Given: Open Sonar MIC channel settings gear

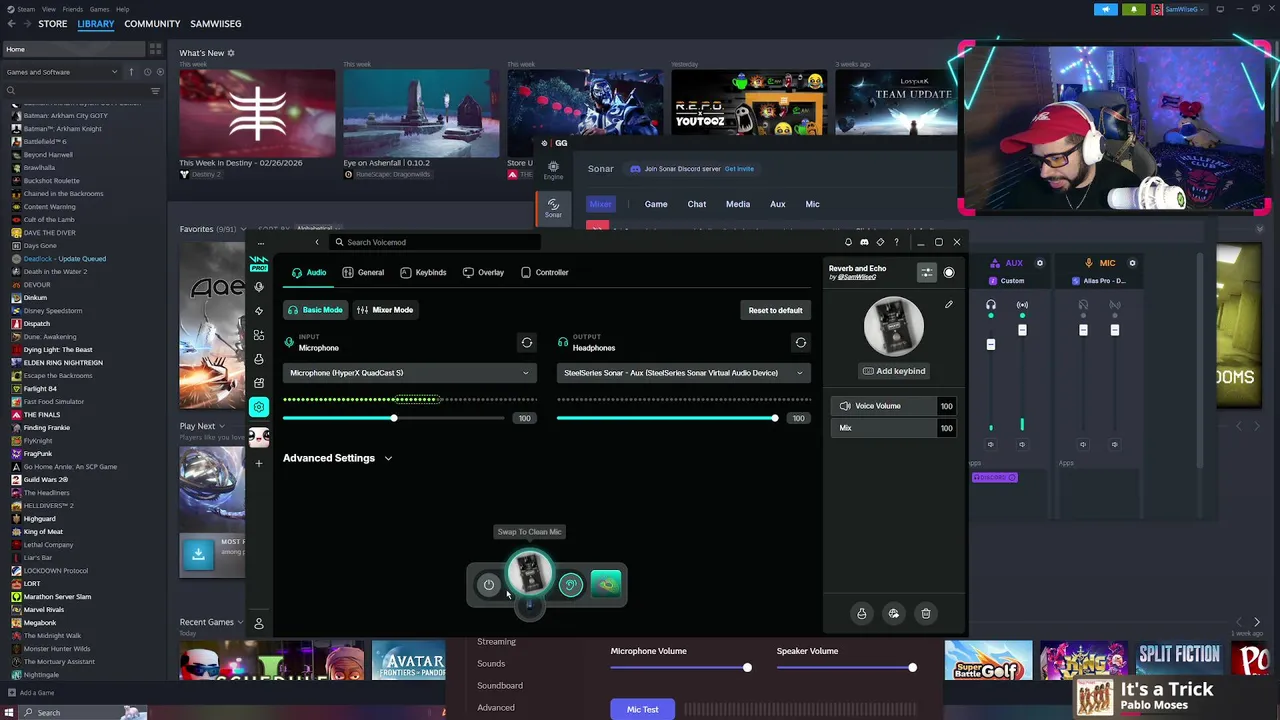Looking at the screenshot, I should pos(1132,263).
